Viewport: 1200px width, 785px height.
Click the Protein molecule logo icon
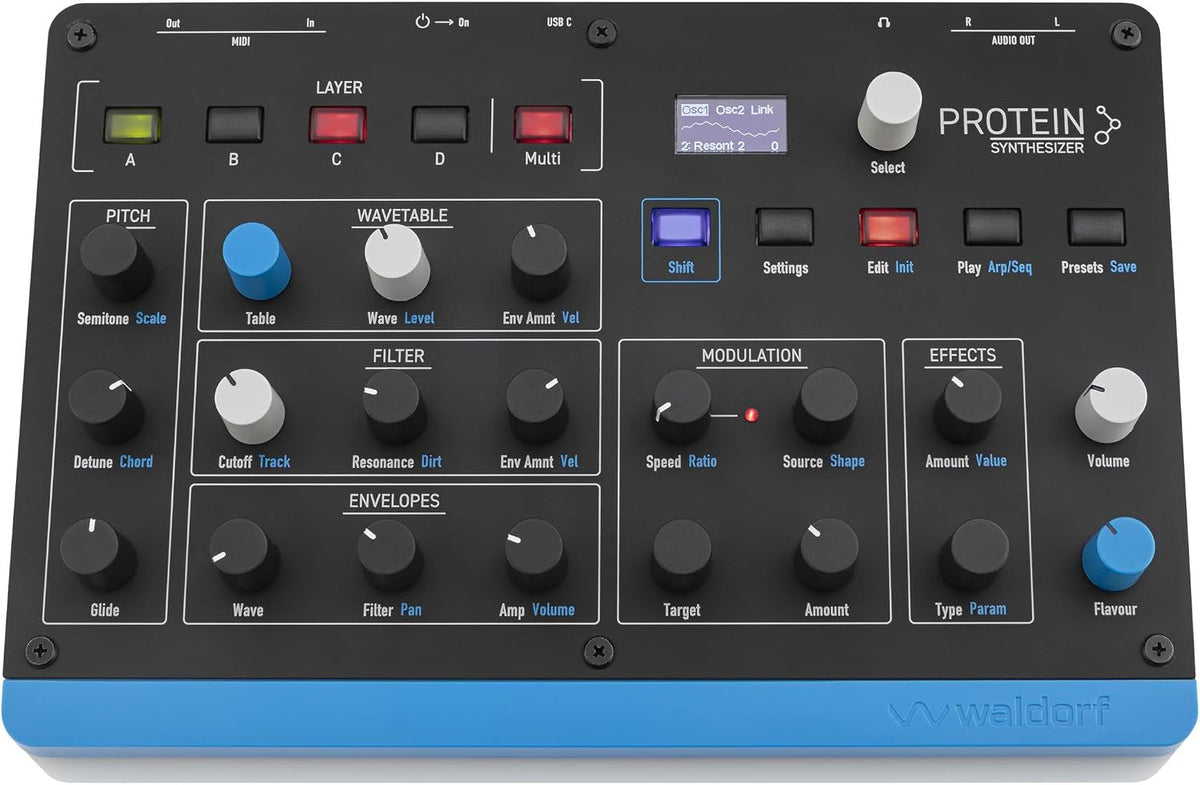(x=1108, y=126)
